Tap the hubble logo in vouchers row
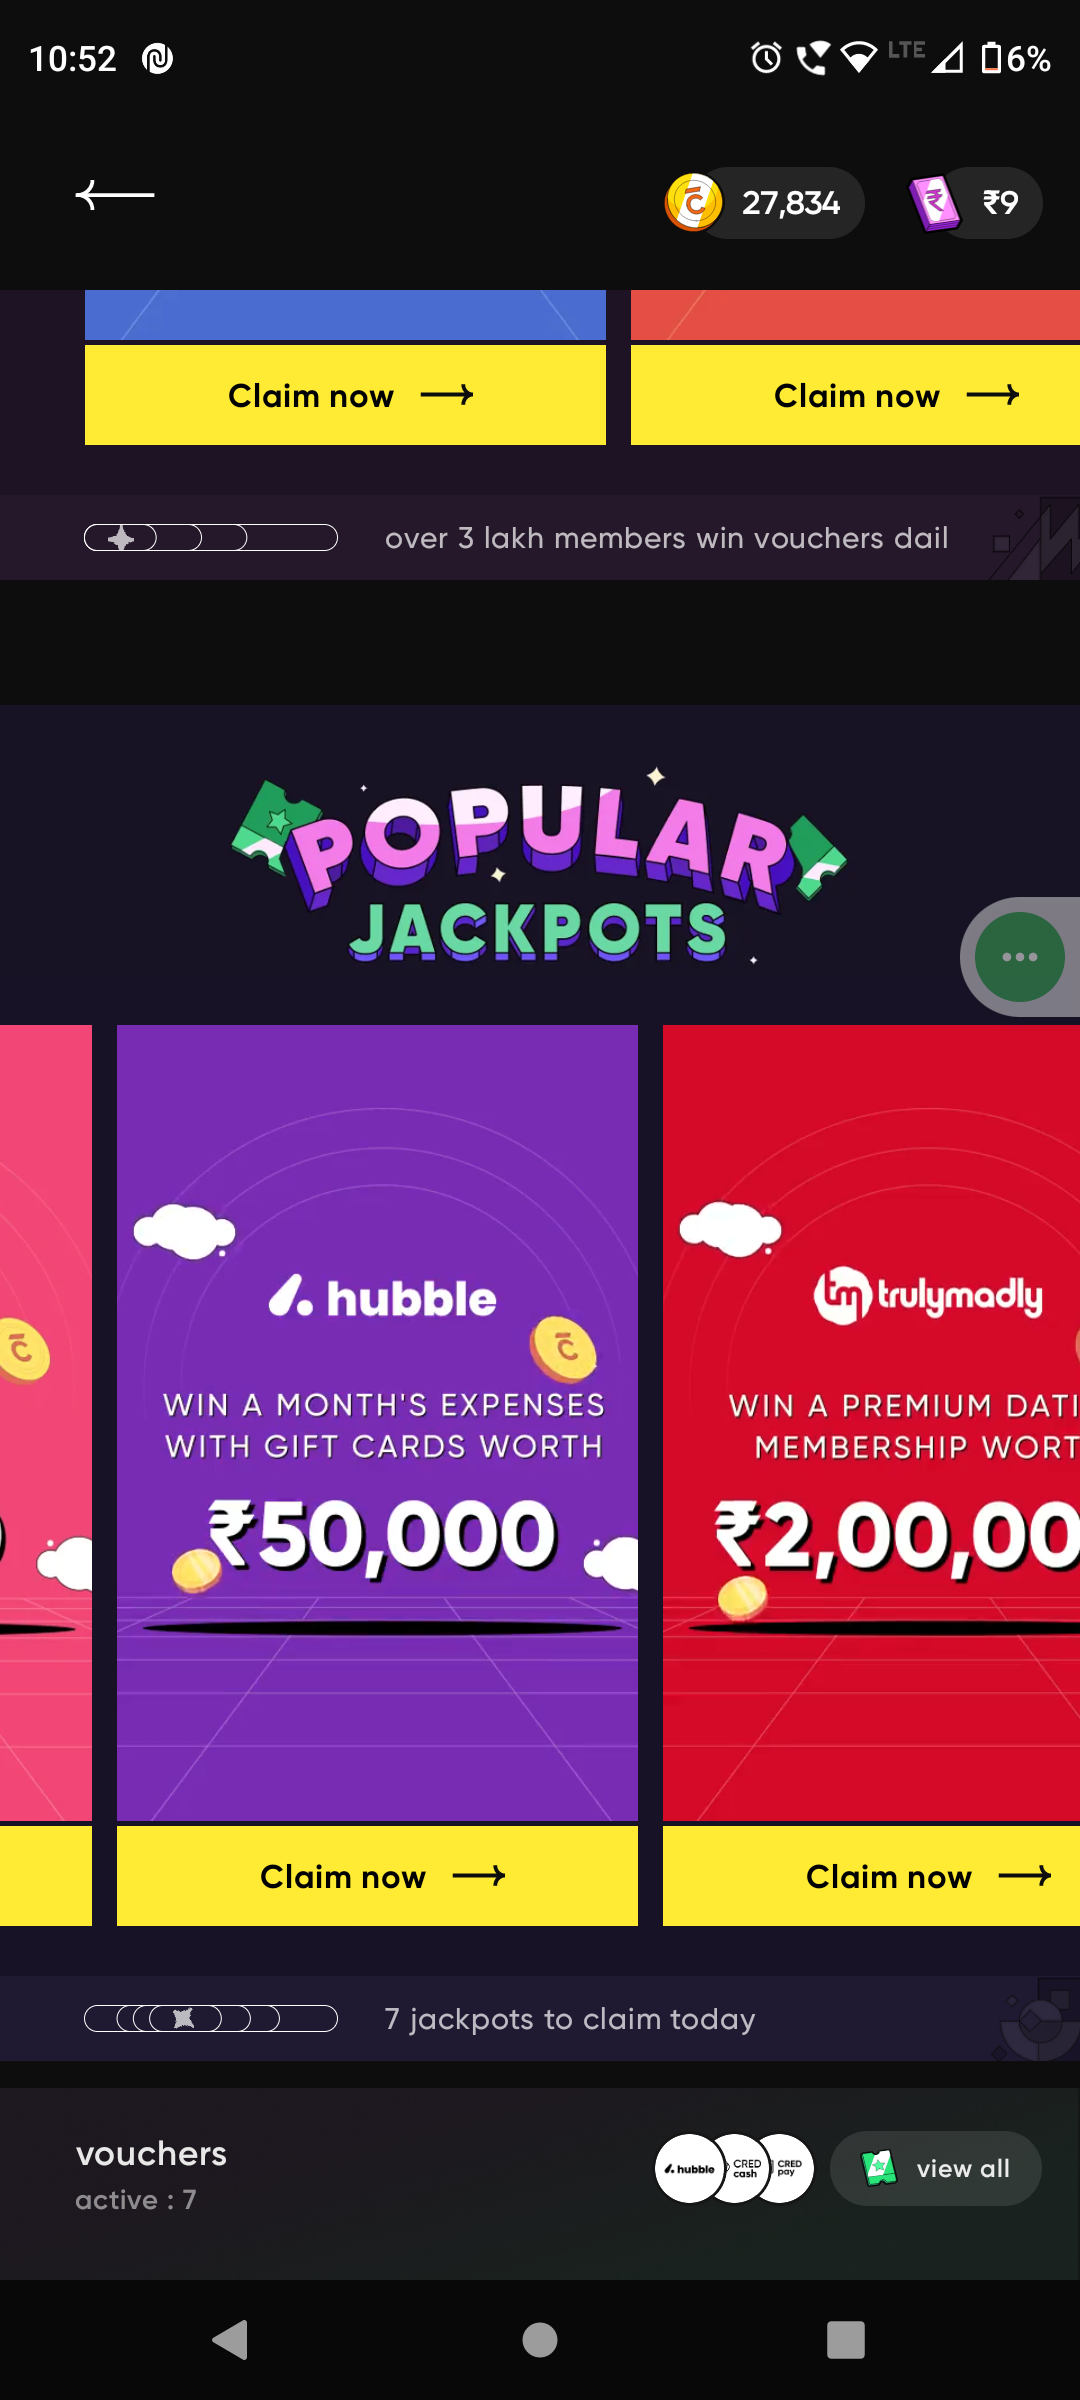The image size is (1080, 2400). [689, 2168]
